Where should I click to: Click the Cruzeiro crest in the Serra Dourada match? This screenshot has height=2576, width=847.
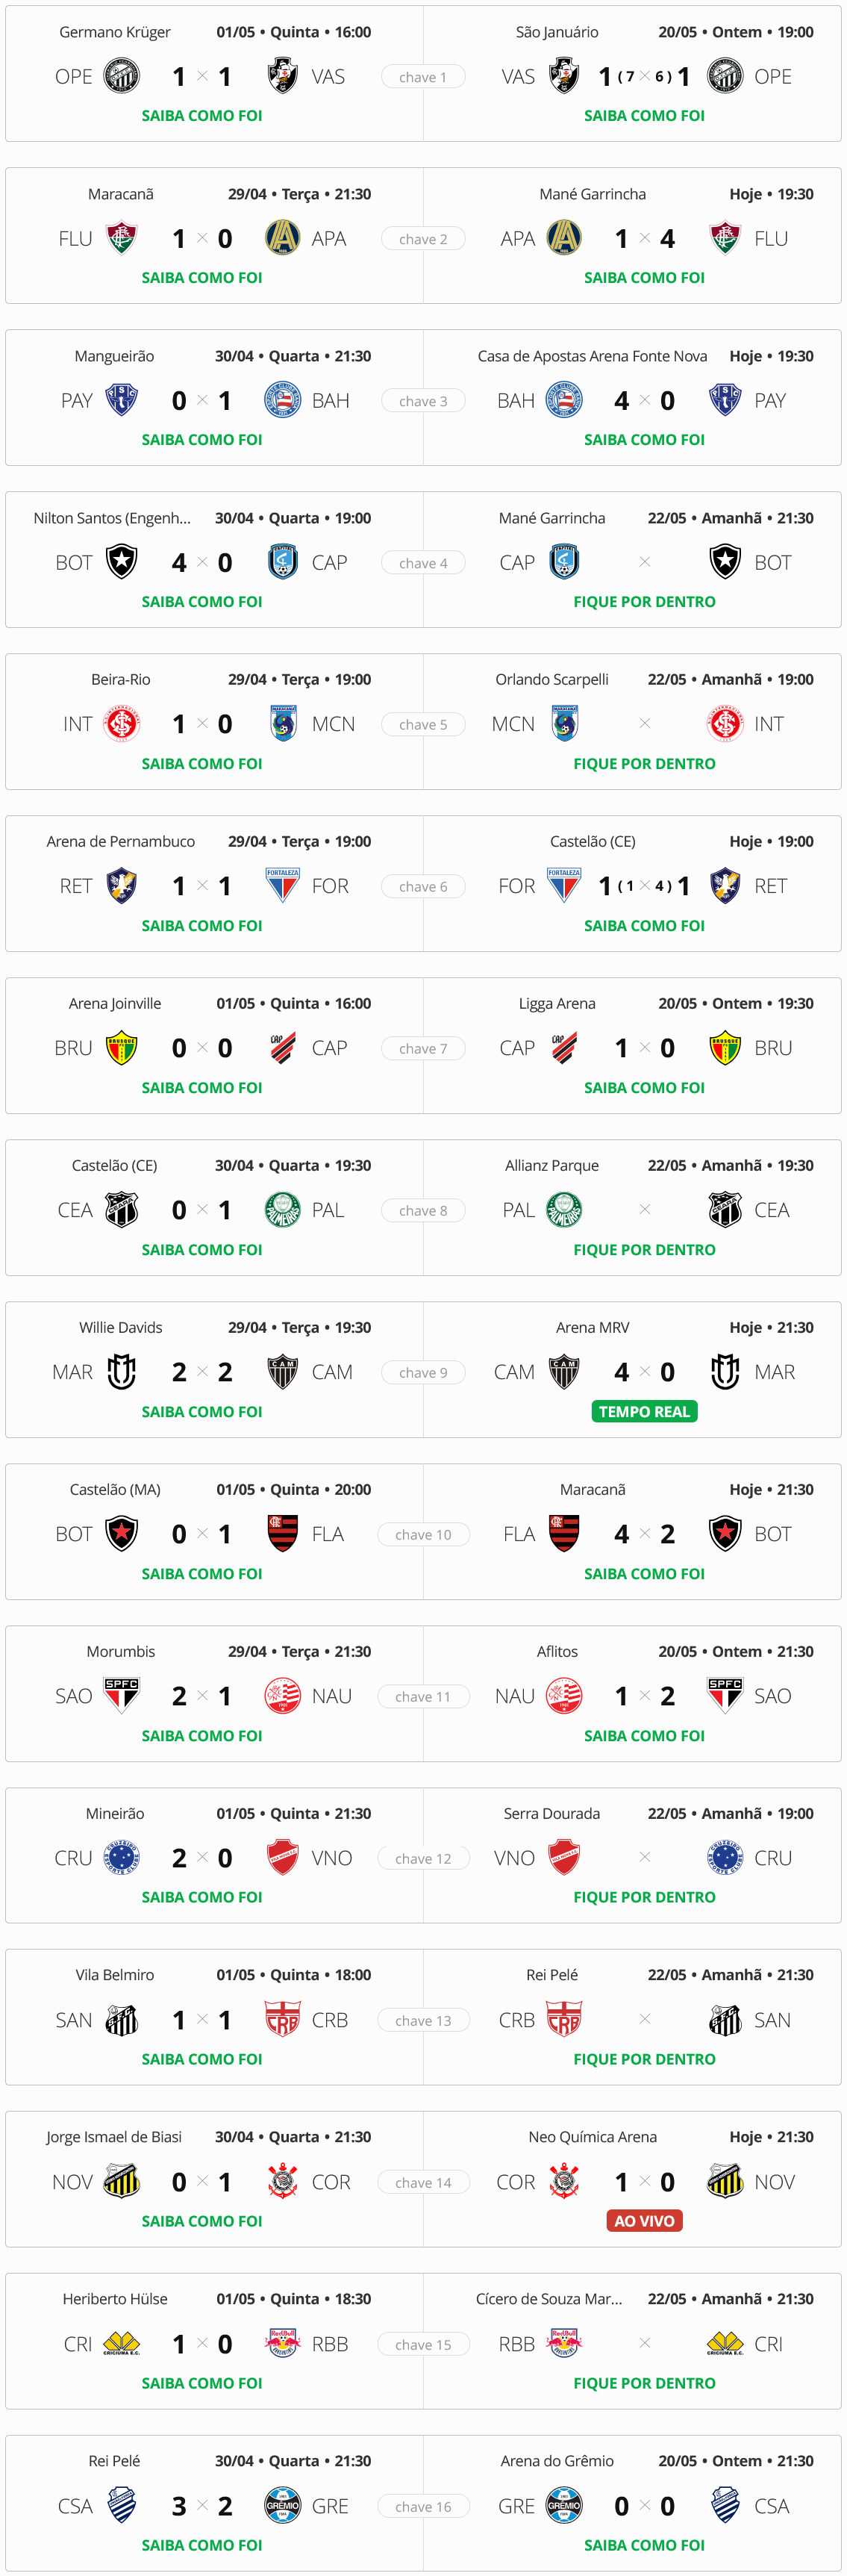click(x=724, y=1858)
